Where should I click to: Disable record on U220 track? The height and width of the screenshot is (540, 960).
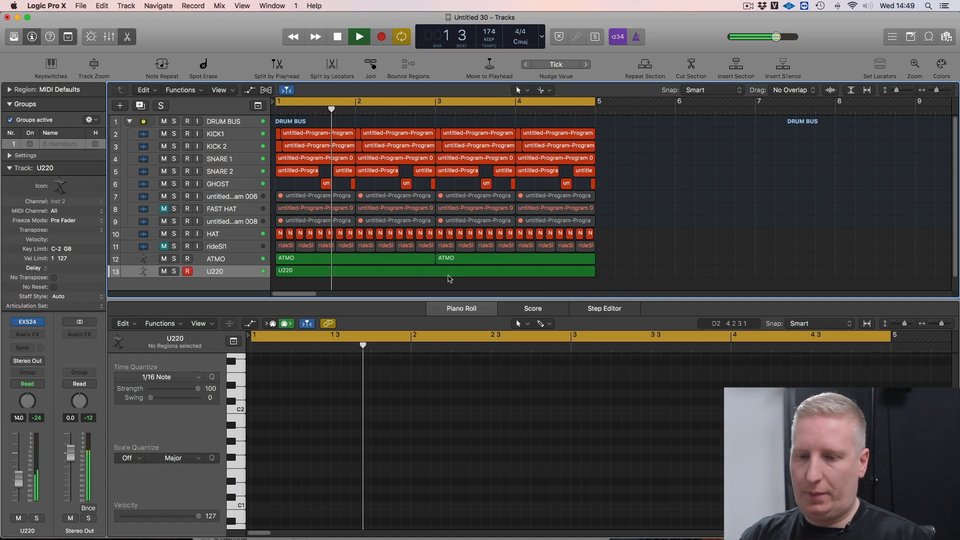(x=187, y=271)
